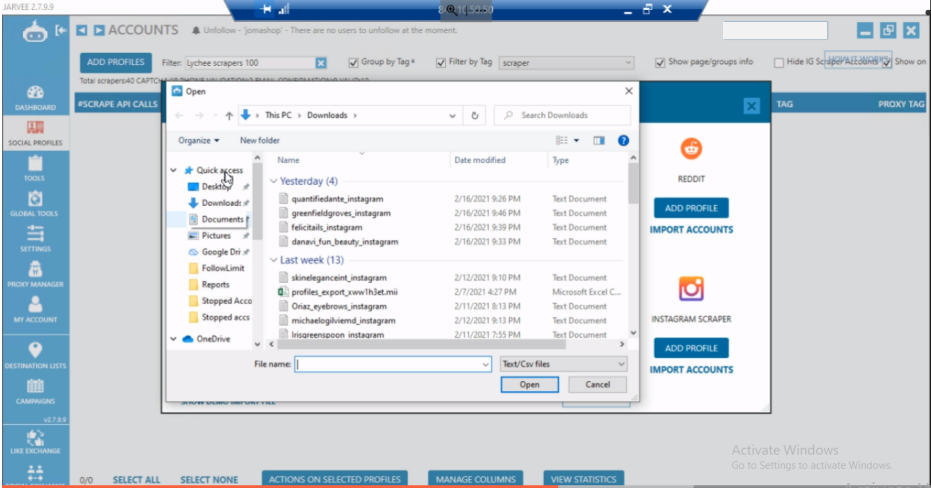
Task: Click ADD PROFILE under Instagram Scraper
Action: (x=691, y=348)
